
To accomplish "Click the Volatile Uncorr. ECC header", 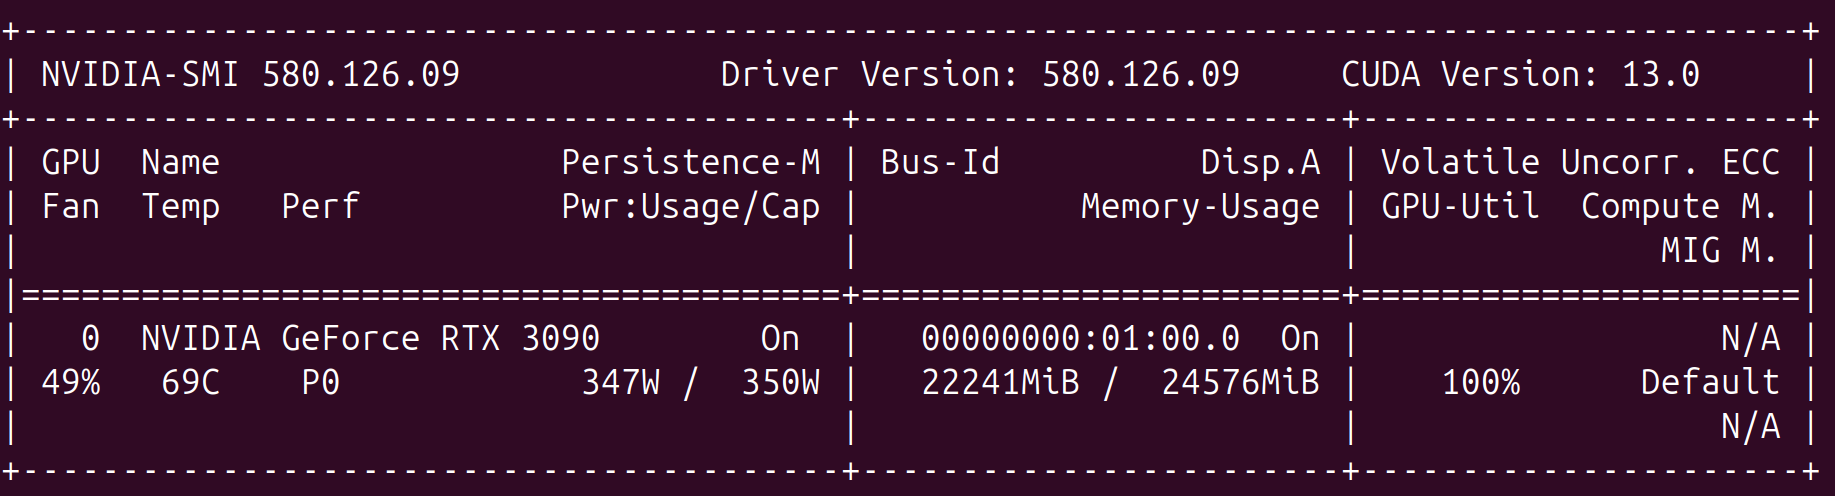I will pos(1580,162).
